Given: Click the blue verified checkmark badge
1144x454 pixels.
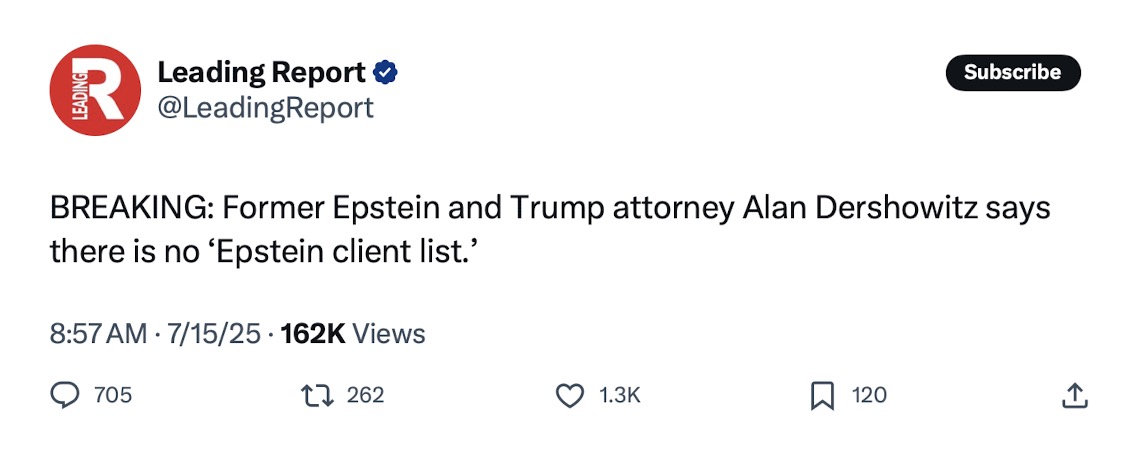Looking at the screenshot, I should [385, 72].
